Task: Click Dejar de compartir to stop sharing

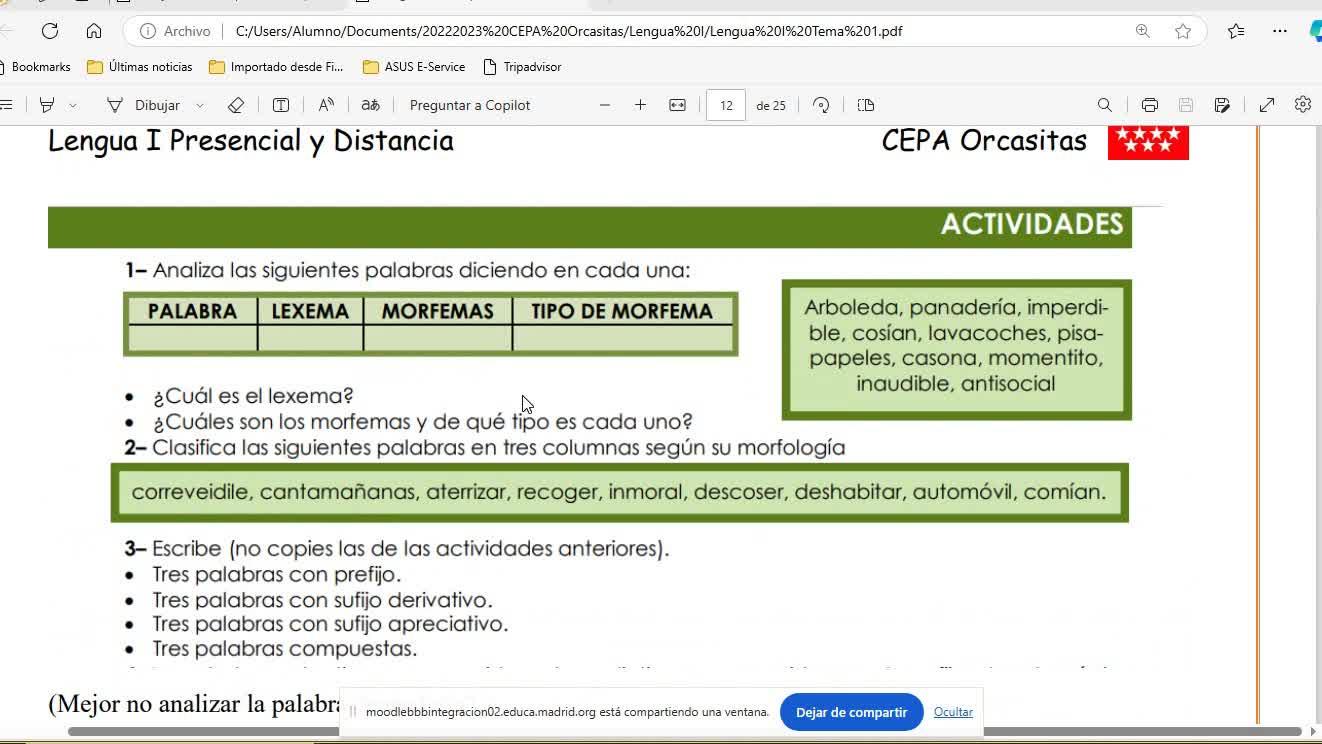Action: point(851,712)
